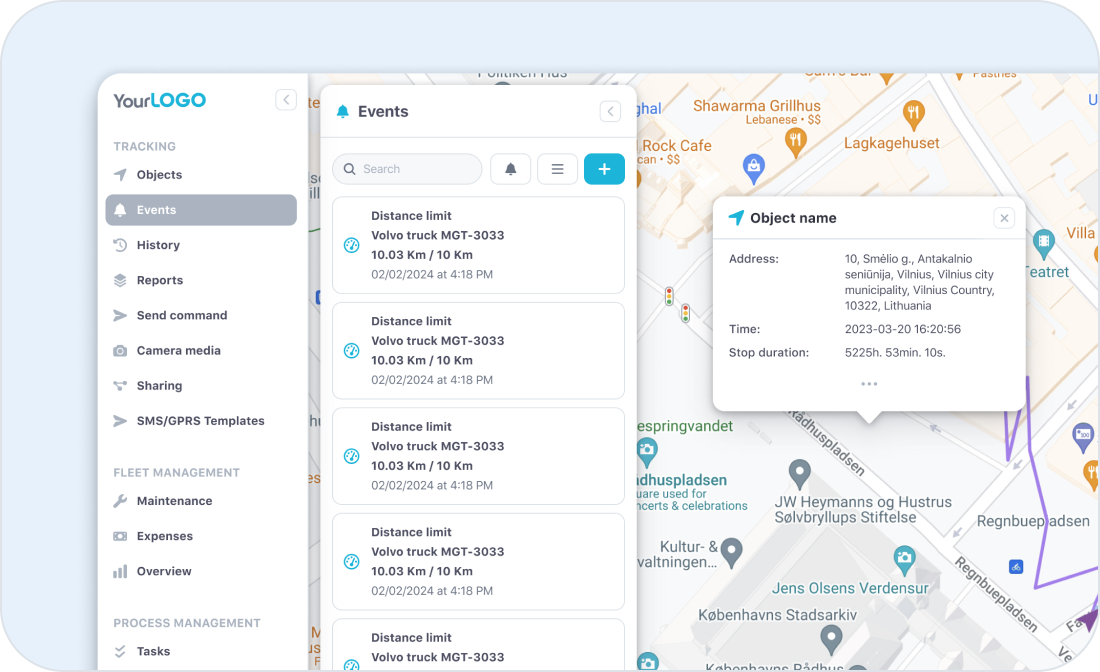The width and height of the screenshot is (1100, 672).
Task: Click the Camera media camera icon
Action: coord(120,351)
